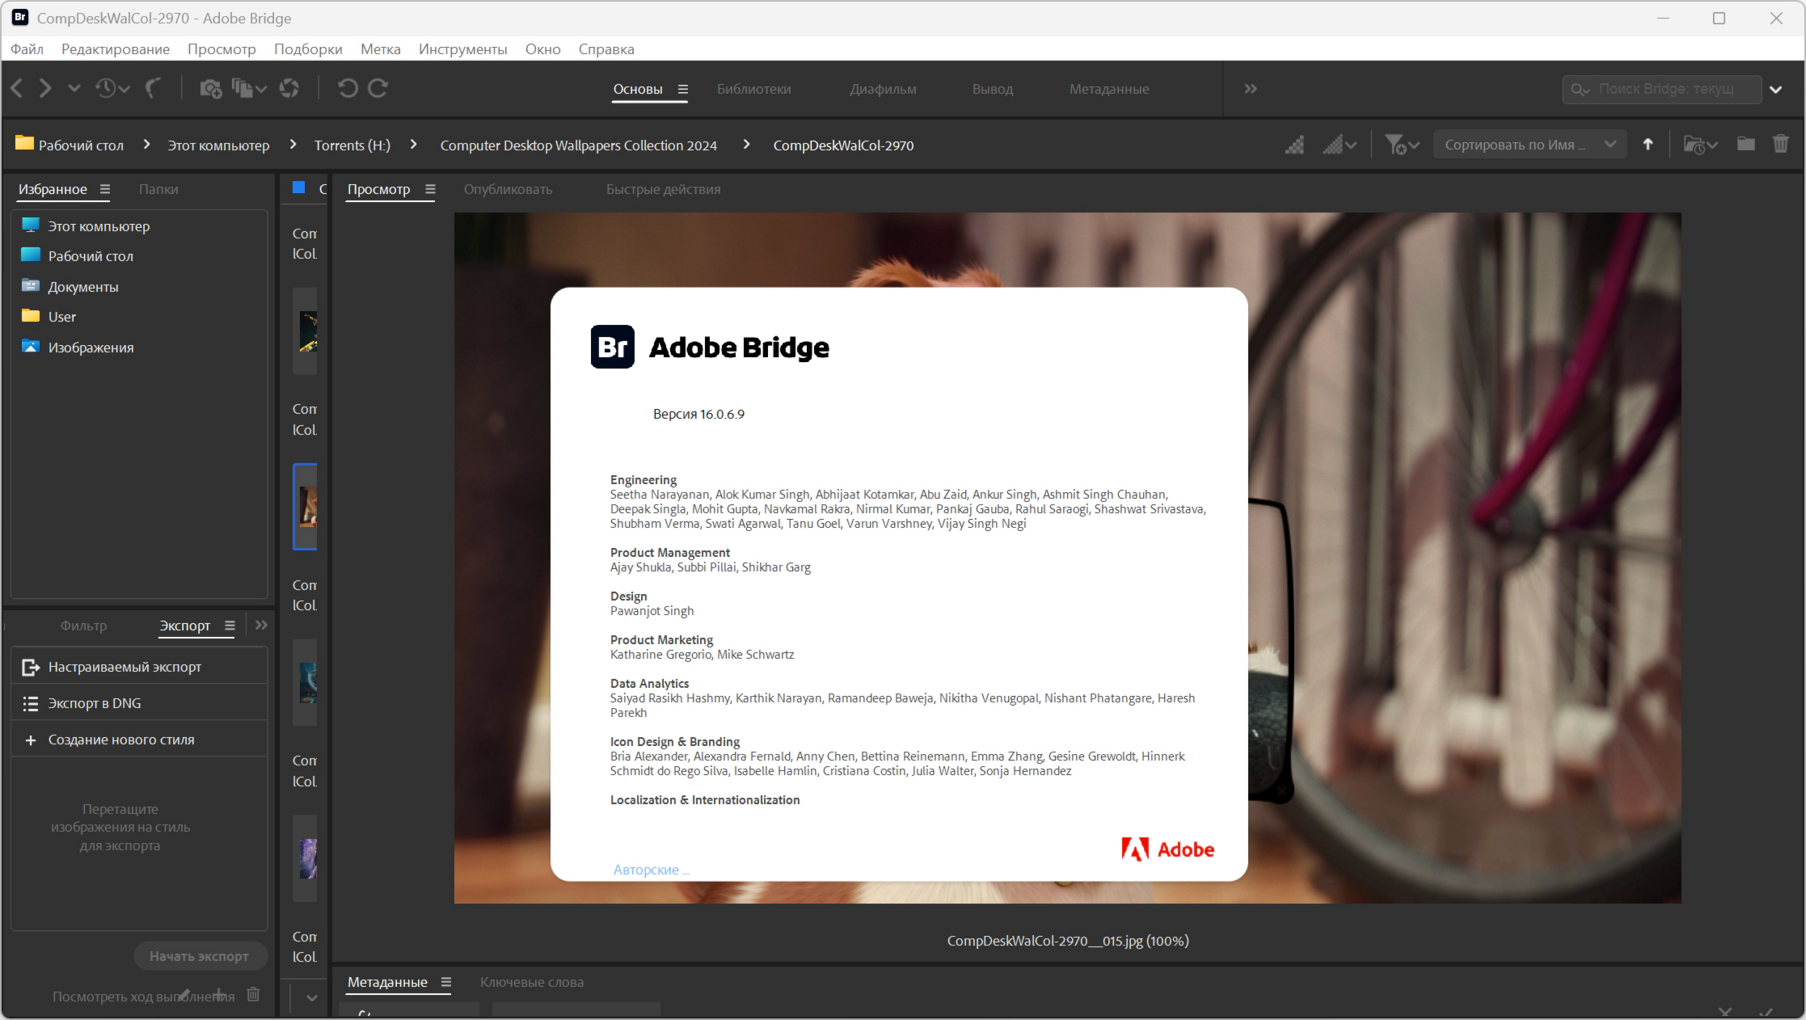Image resolution: width=1806 pixels, height=1020 pixels.
Task: Switch to the Опубликовать tab
Action: click(x=507, y=189)
